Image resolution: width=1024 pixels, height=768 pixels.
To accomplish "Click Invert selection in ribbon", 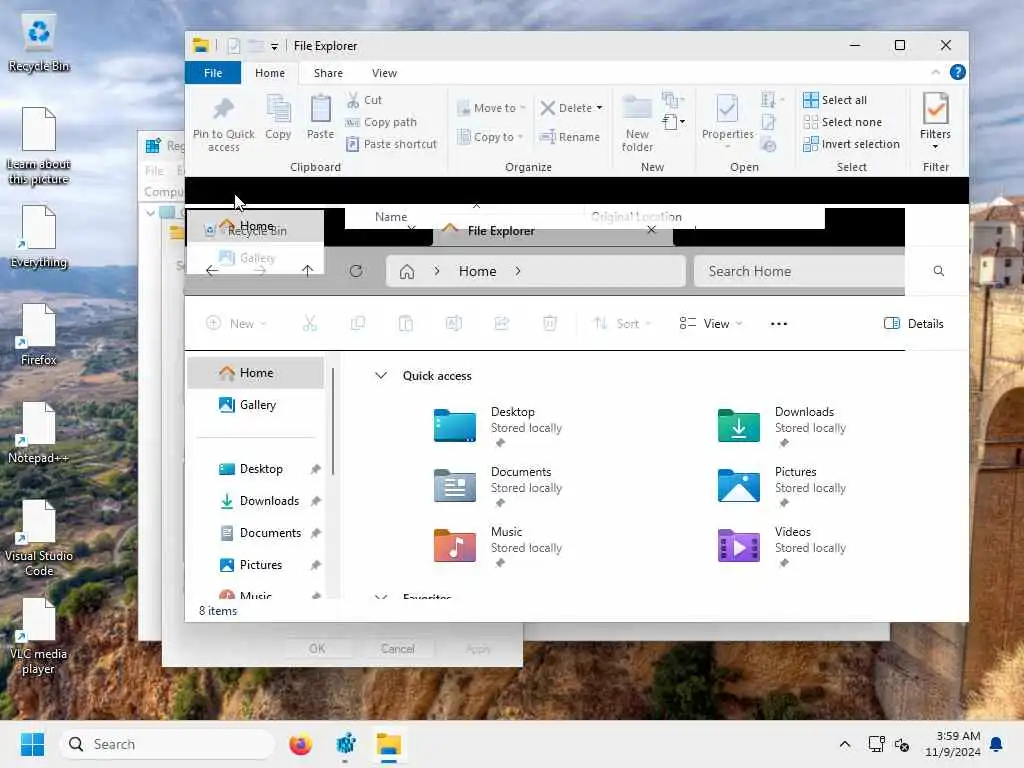I will 852,144.
